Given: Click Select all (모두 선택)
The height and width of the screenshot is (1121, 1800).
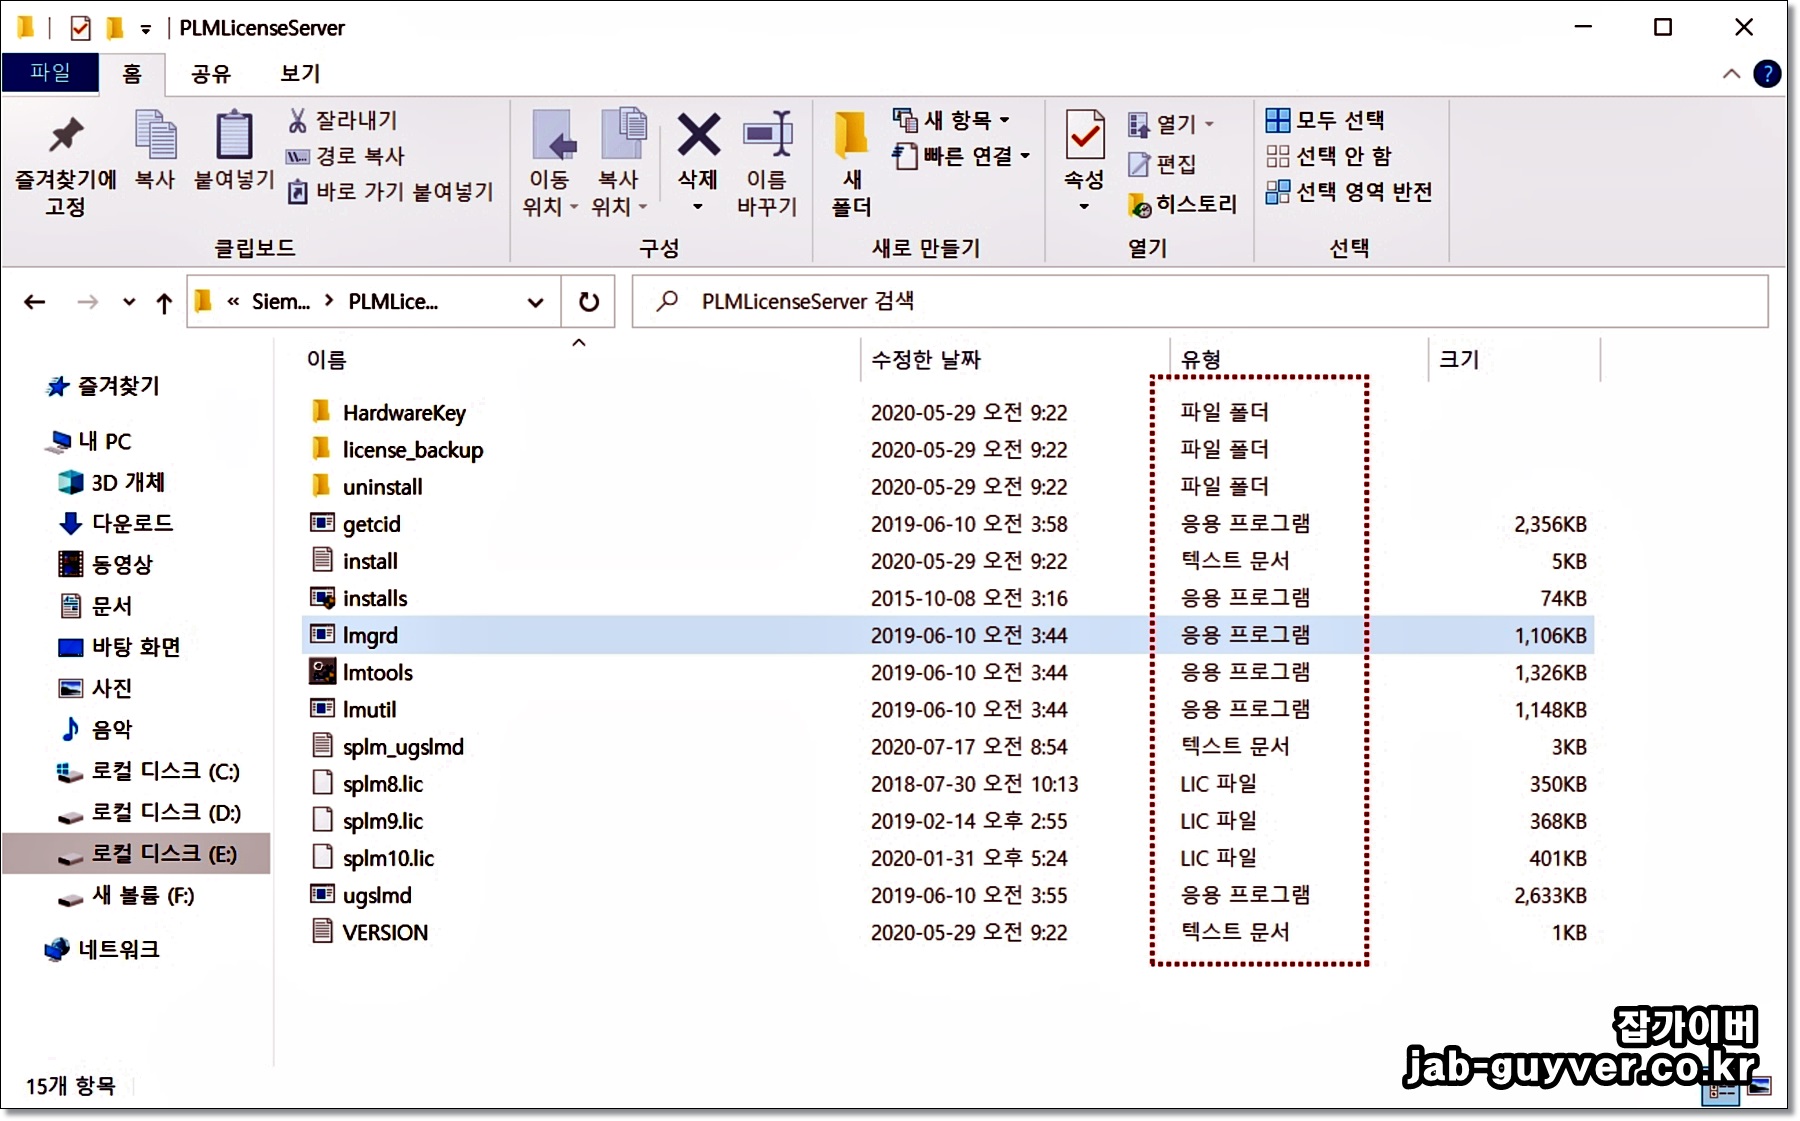Looking at the screenshot, I should click(x=1325, y=120).
